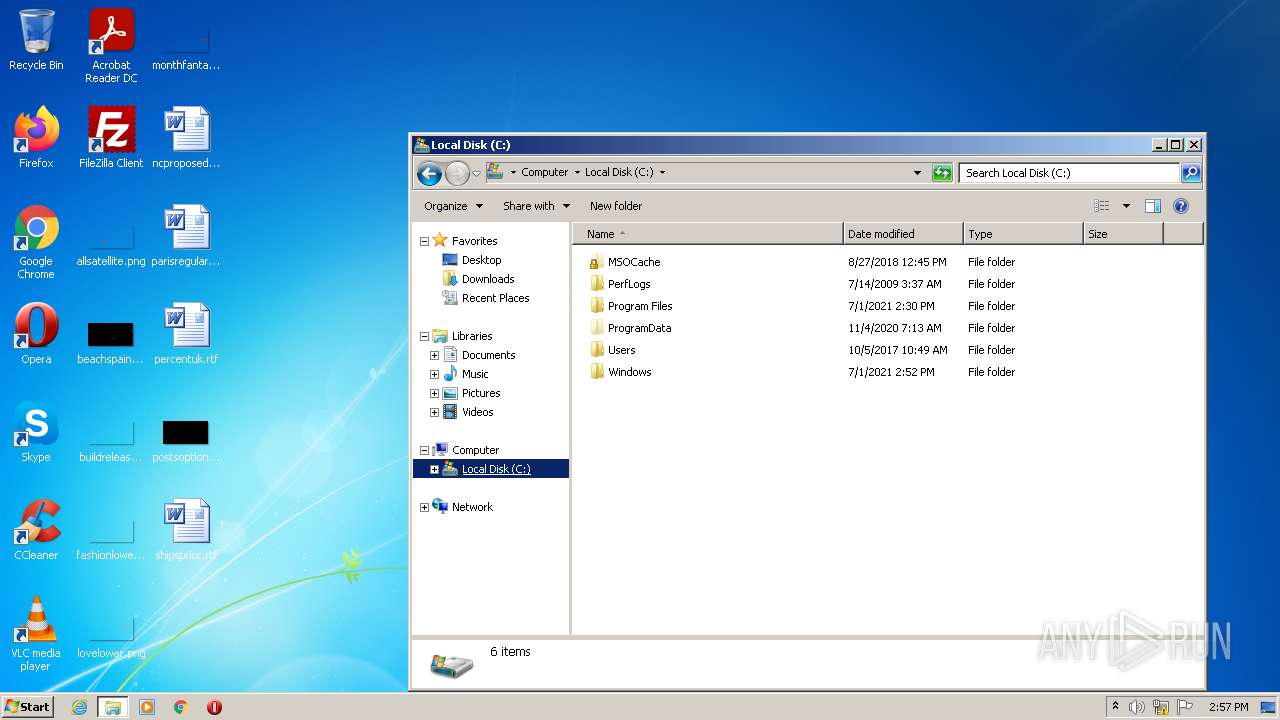Launch VLC media player desktop shortcut
This screenshot has height=720, width=1280.
tap(36, 634)
